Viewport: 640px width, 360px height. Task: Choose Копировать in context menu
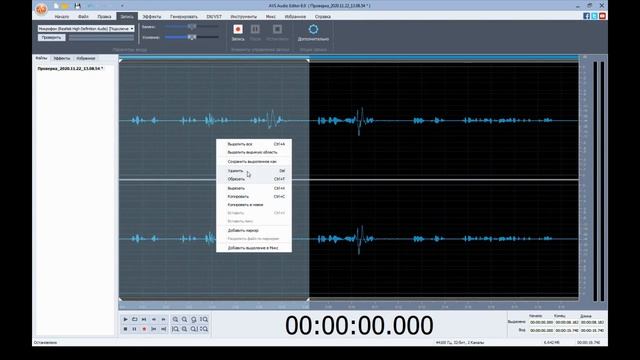[254, 197]
